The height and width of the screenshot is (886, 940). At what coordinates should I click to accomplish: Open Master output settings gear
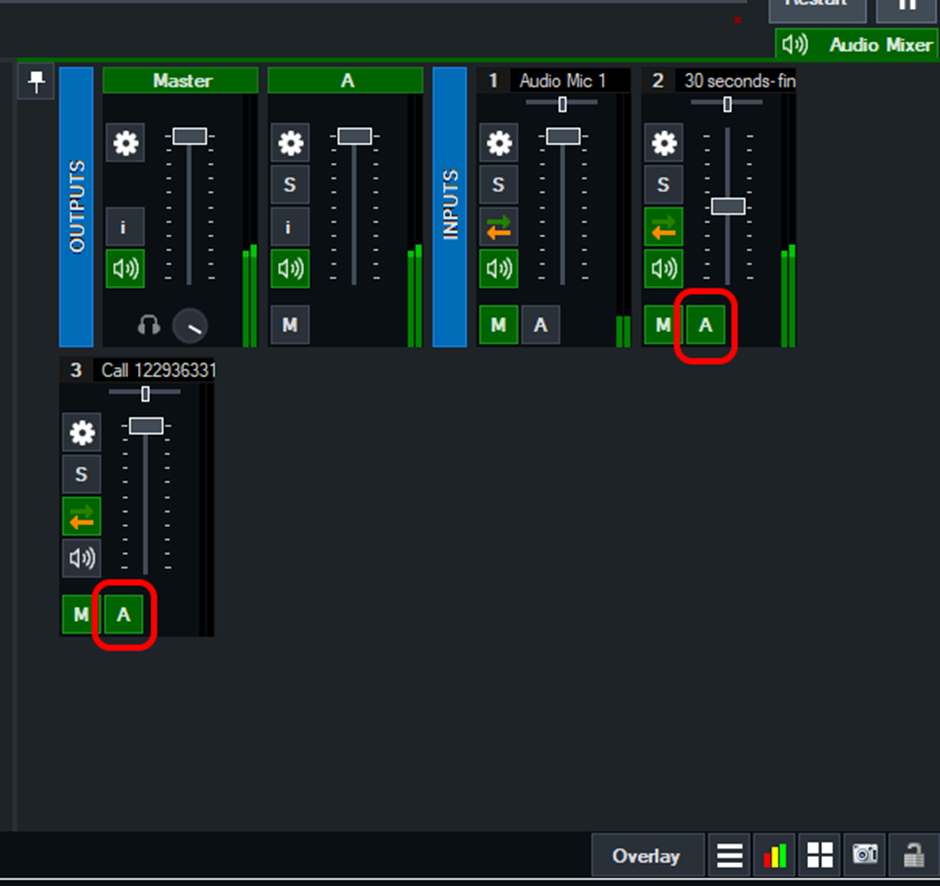point(125,144)
